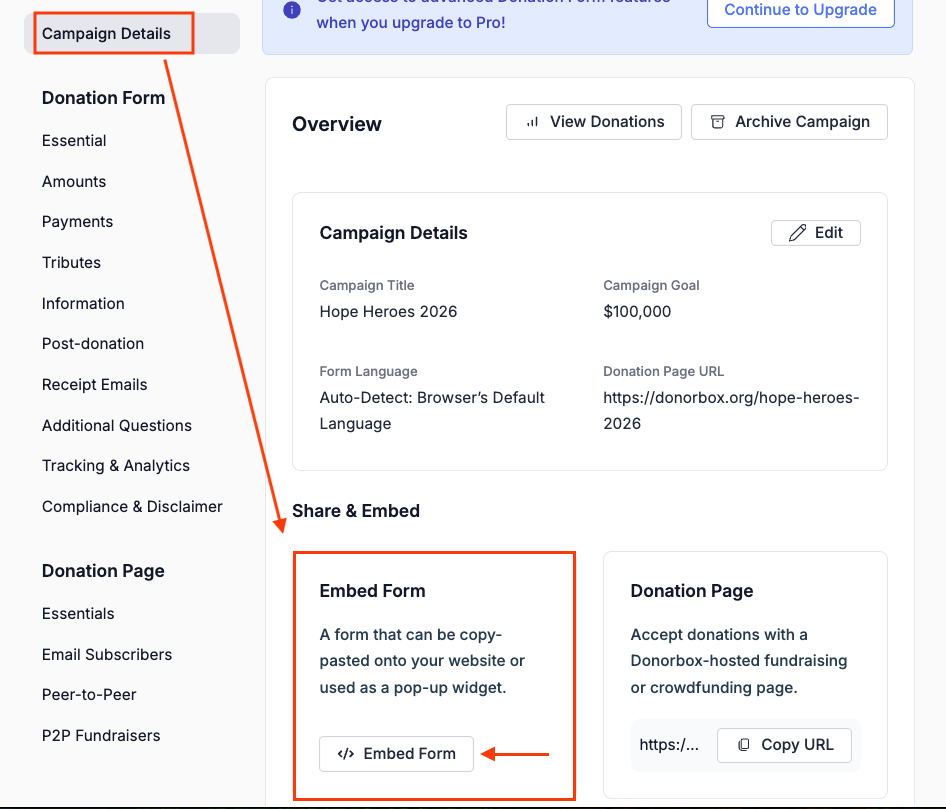The image size is (946, 809).
Task: Open Campaign Details in sidebar
Action: 132,34
